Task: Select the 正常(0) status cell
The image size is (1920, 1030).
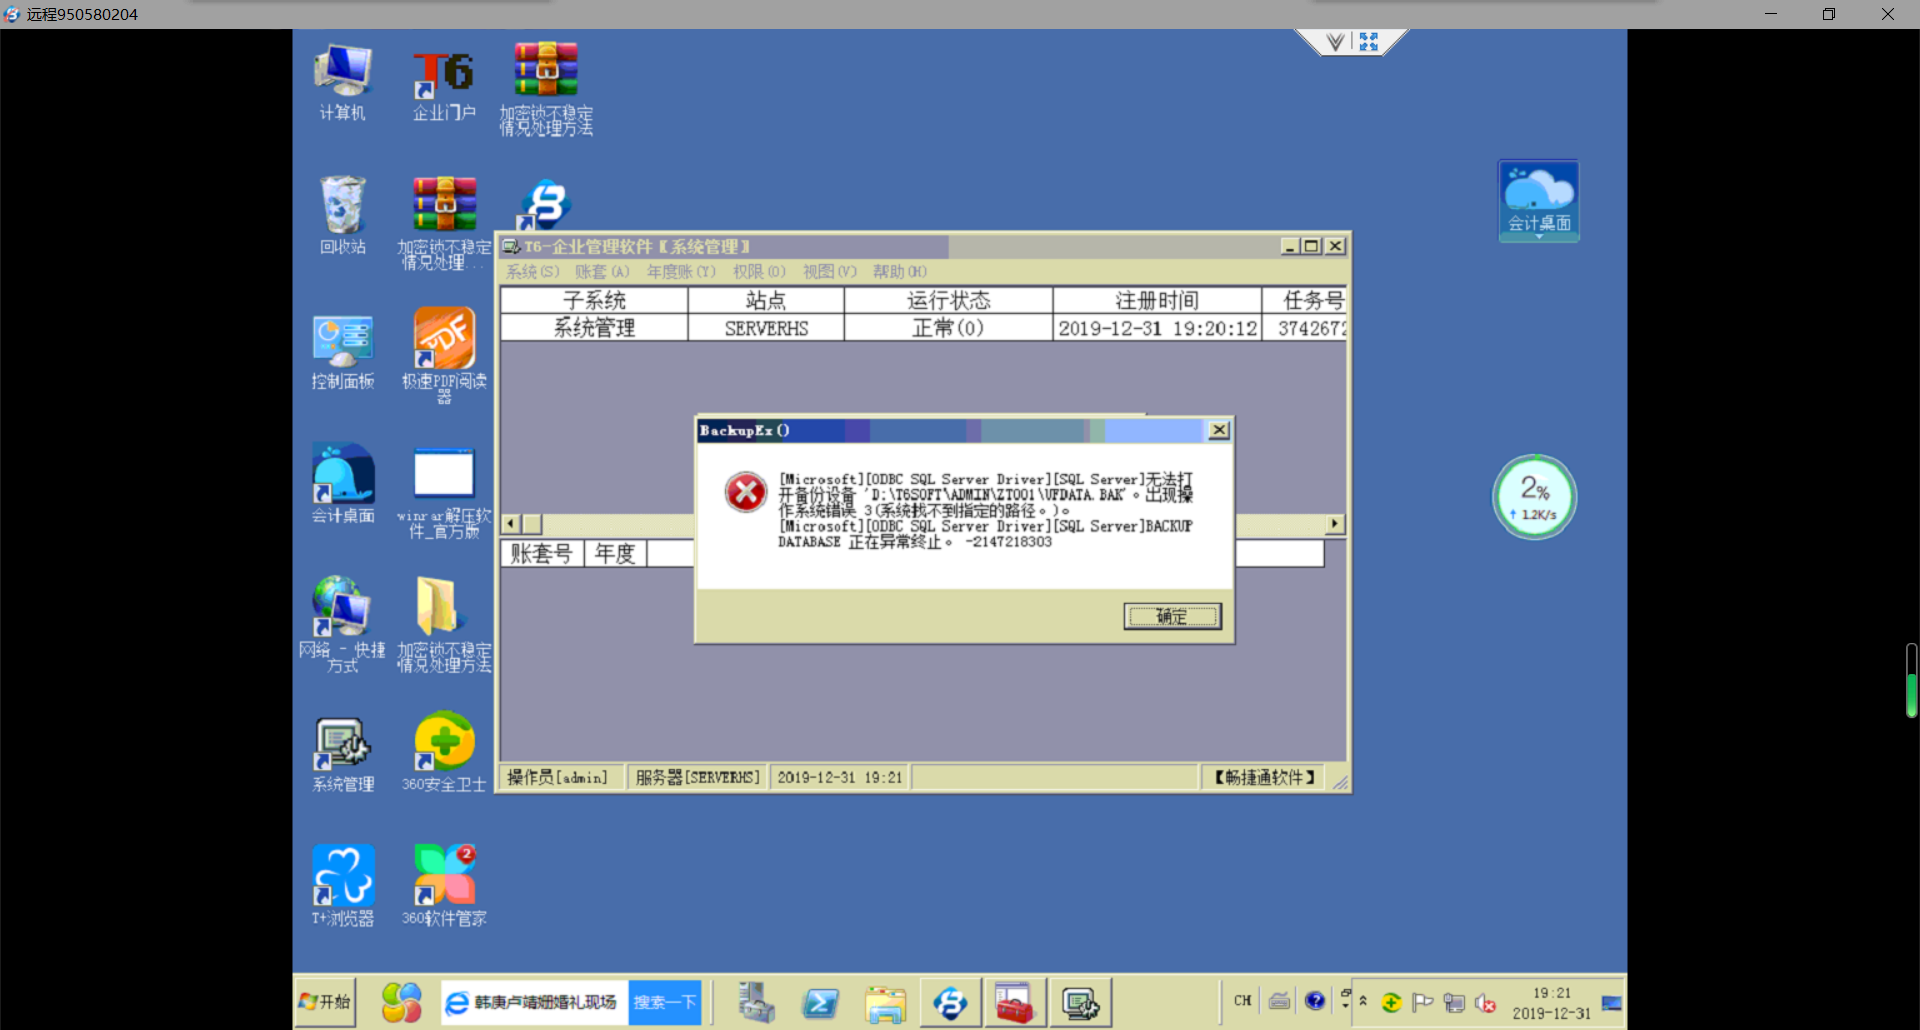Action: coord(949,328)
